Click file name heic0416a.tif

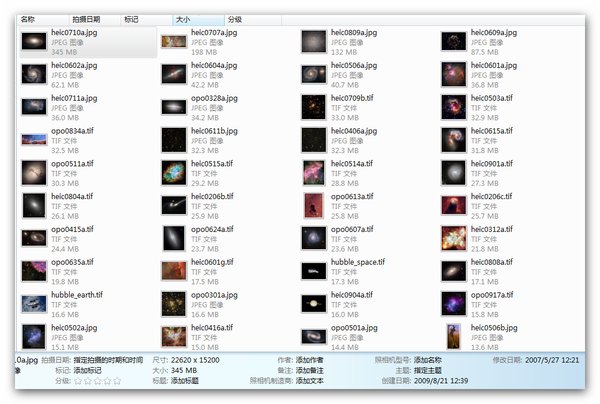(212, 327)
